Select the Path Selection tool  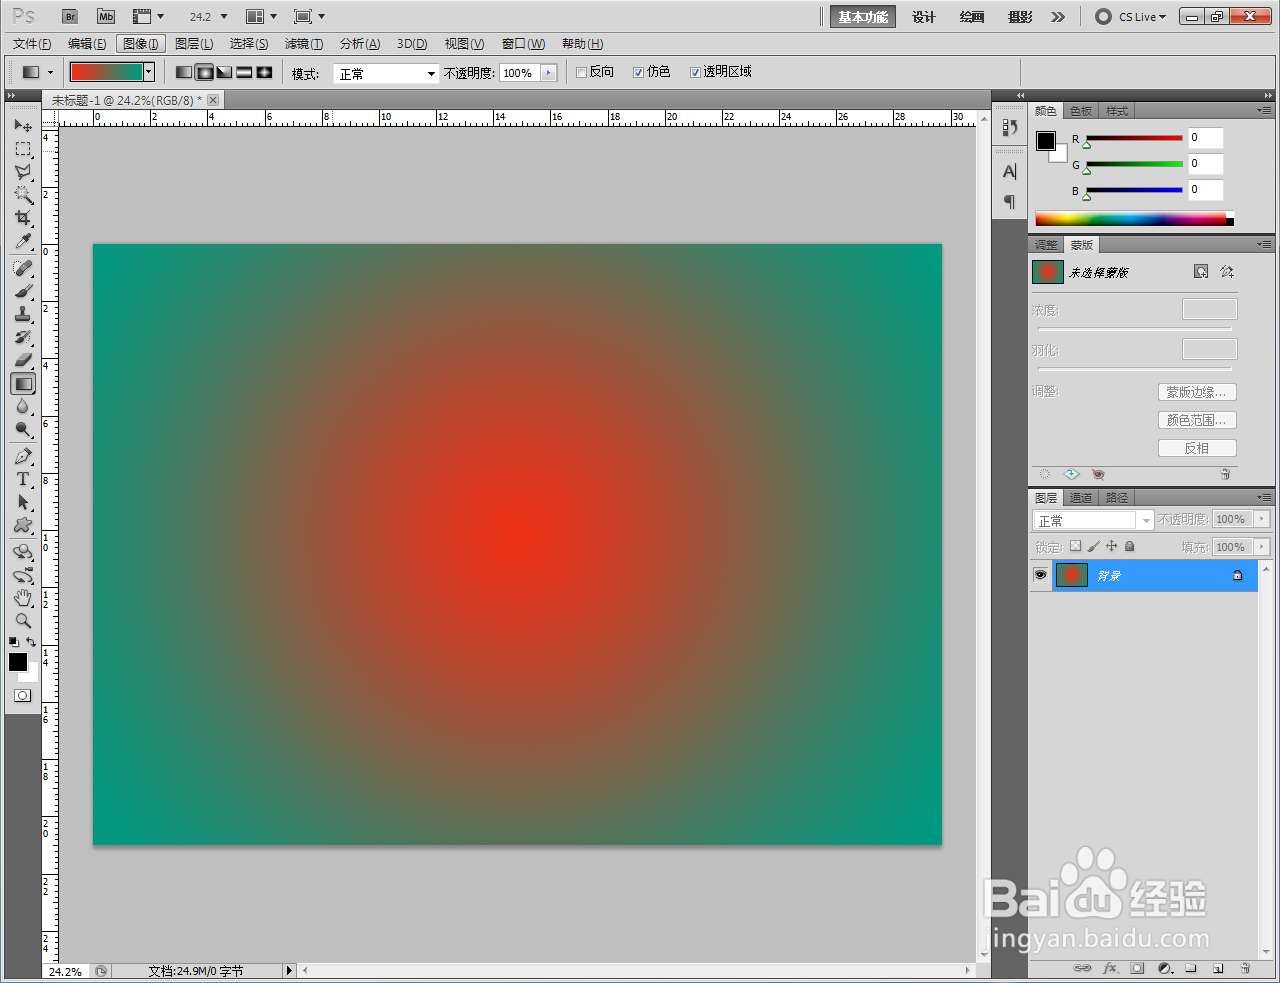coord(23,502)
